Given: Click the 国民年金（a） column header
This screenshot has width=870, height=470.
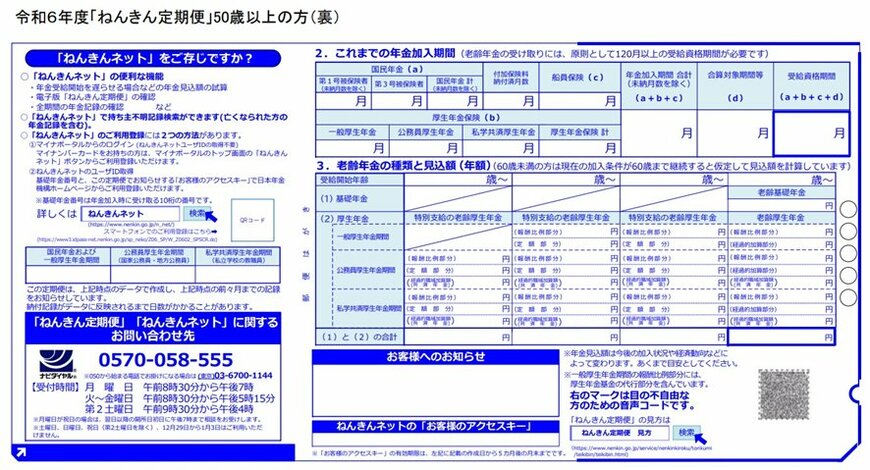Looking at the screenshot, I should point(397,69).
